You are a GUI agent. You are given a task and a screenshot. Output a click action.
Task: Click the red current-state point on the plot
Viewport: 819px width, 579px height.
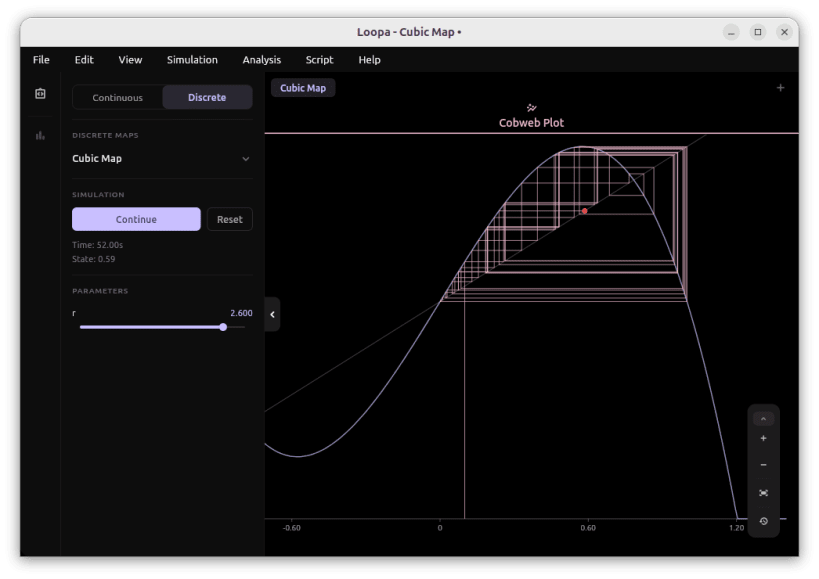584,211
